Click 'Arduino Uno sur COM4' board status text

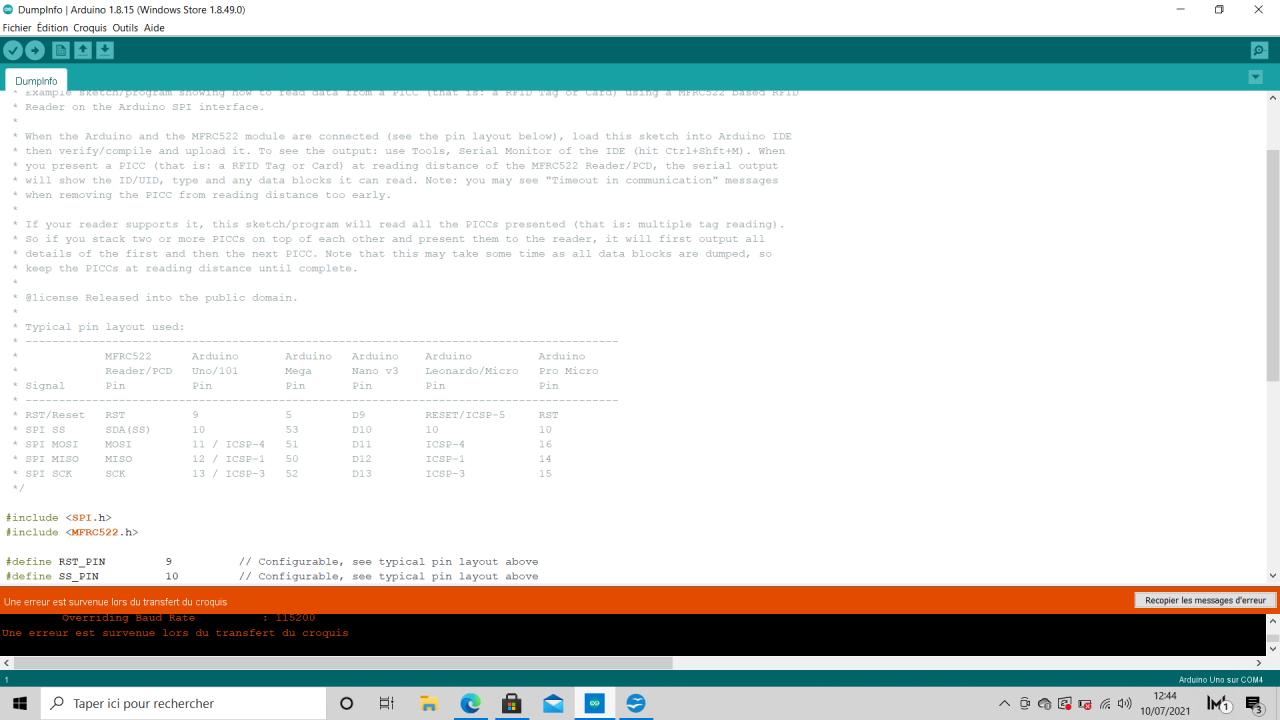tap(1221, 680)
